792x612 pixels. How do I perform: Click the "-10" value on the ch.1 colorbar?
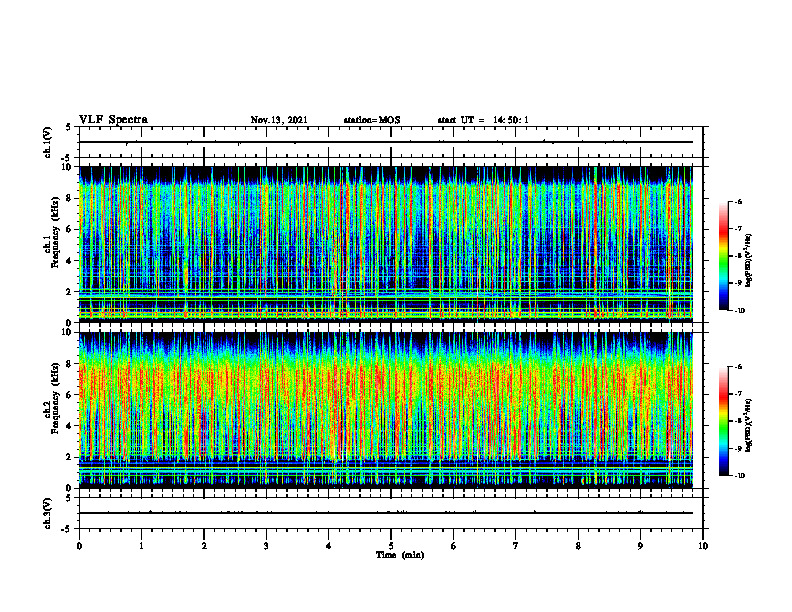[x=740, y=311]
